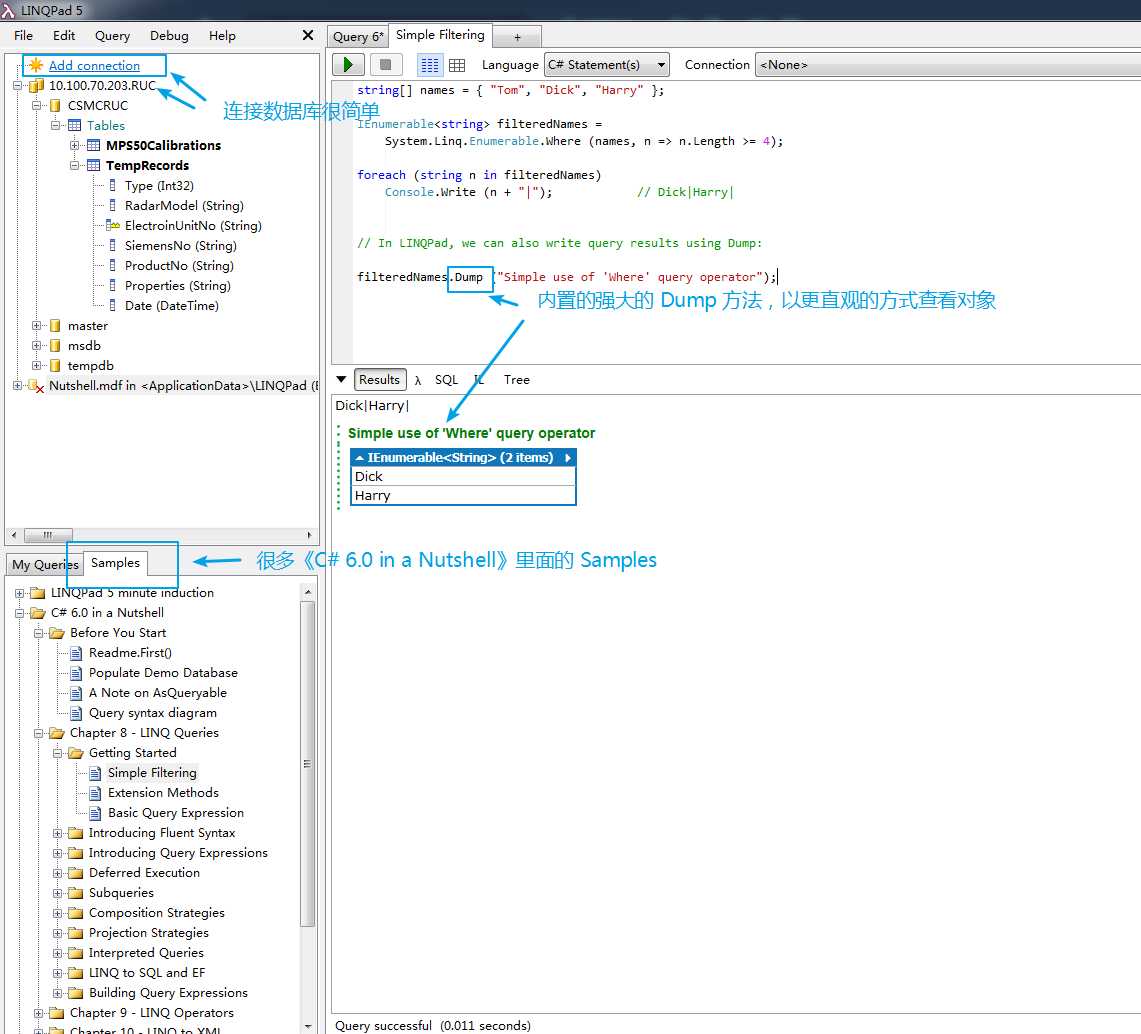The width and height of the screenshot is (1141, 1034).
Task: Open the Populate Demo Database sample
Action: (x=163, y=673)
